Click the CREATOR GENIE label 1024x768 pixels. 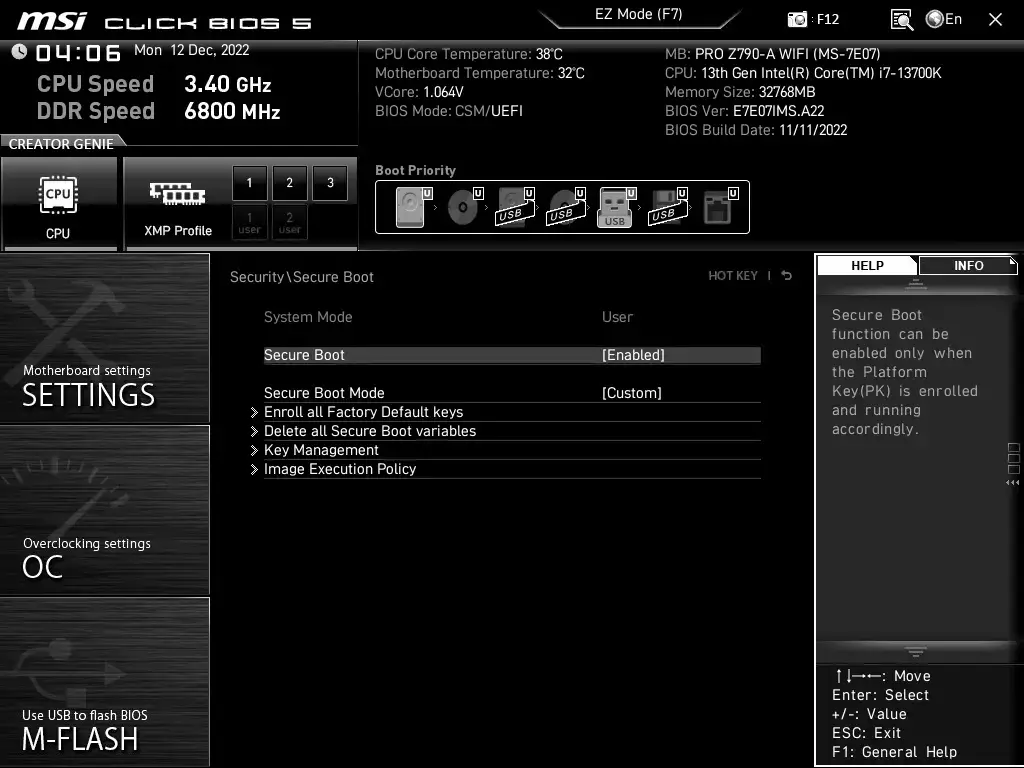[61, 144]
